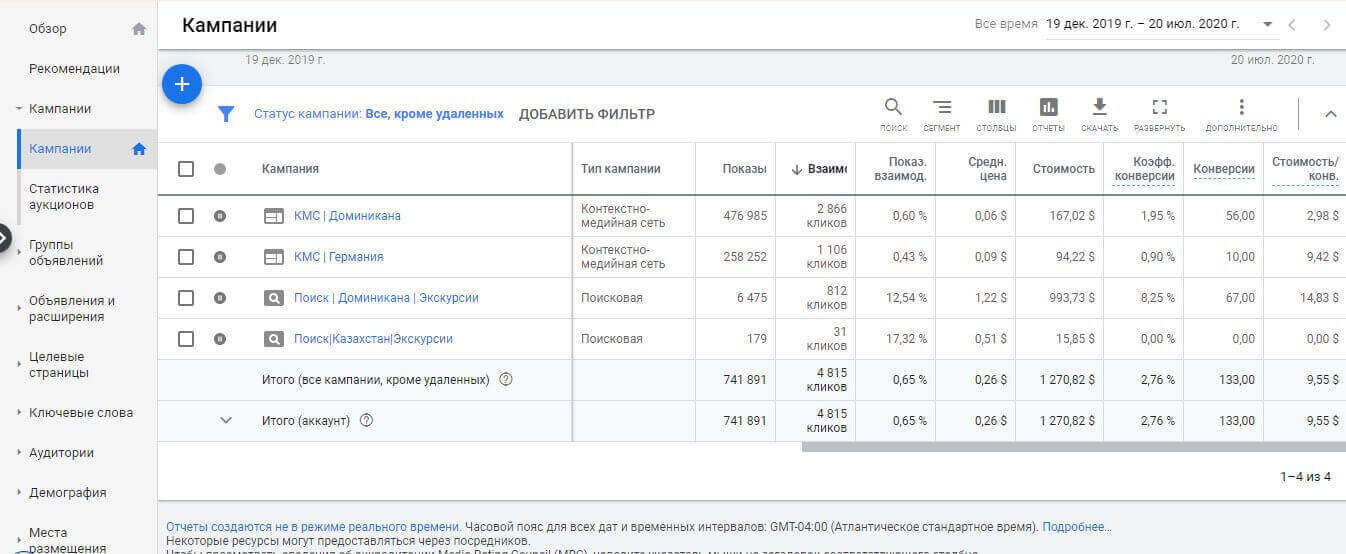The height and width of the screenshot is (554, 1346).
Task: Open the date range dropdown arrow
Action: (x=1268, y=24)
